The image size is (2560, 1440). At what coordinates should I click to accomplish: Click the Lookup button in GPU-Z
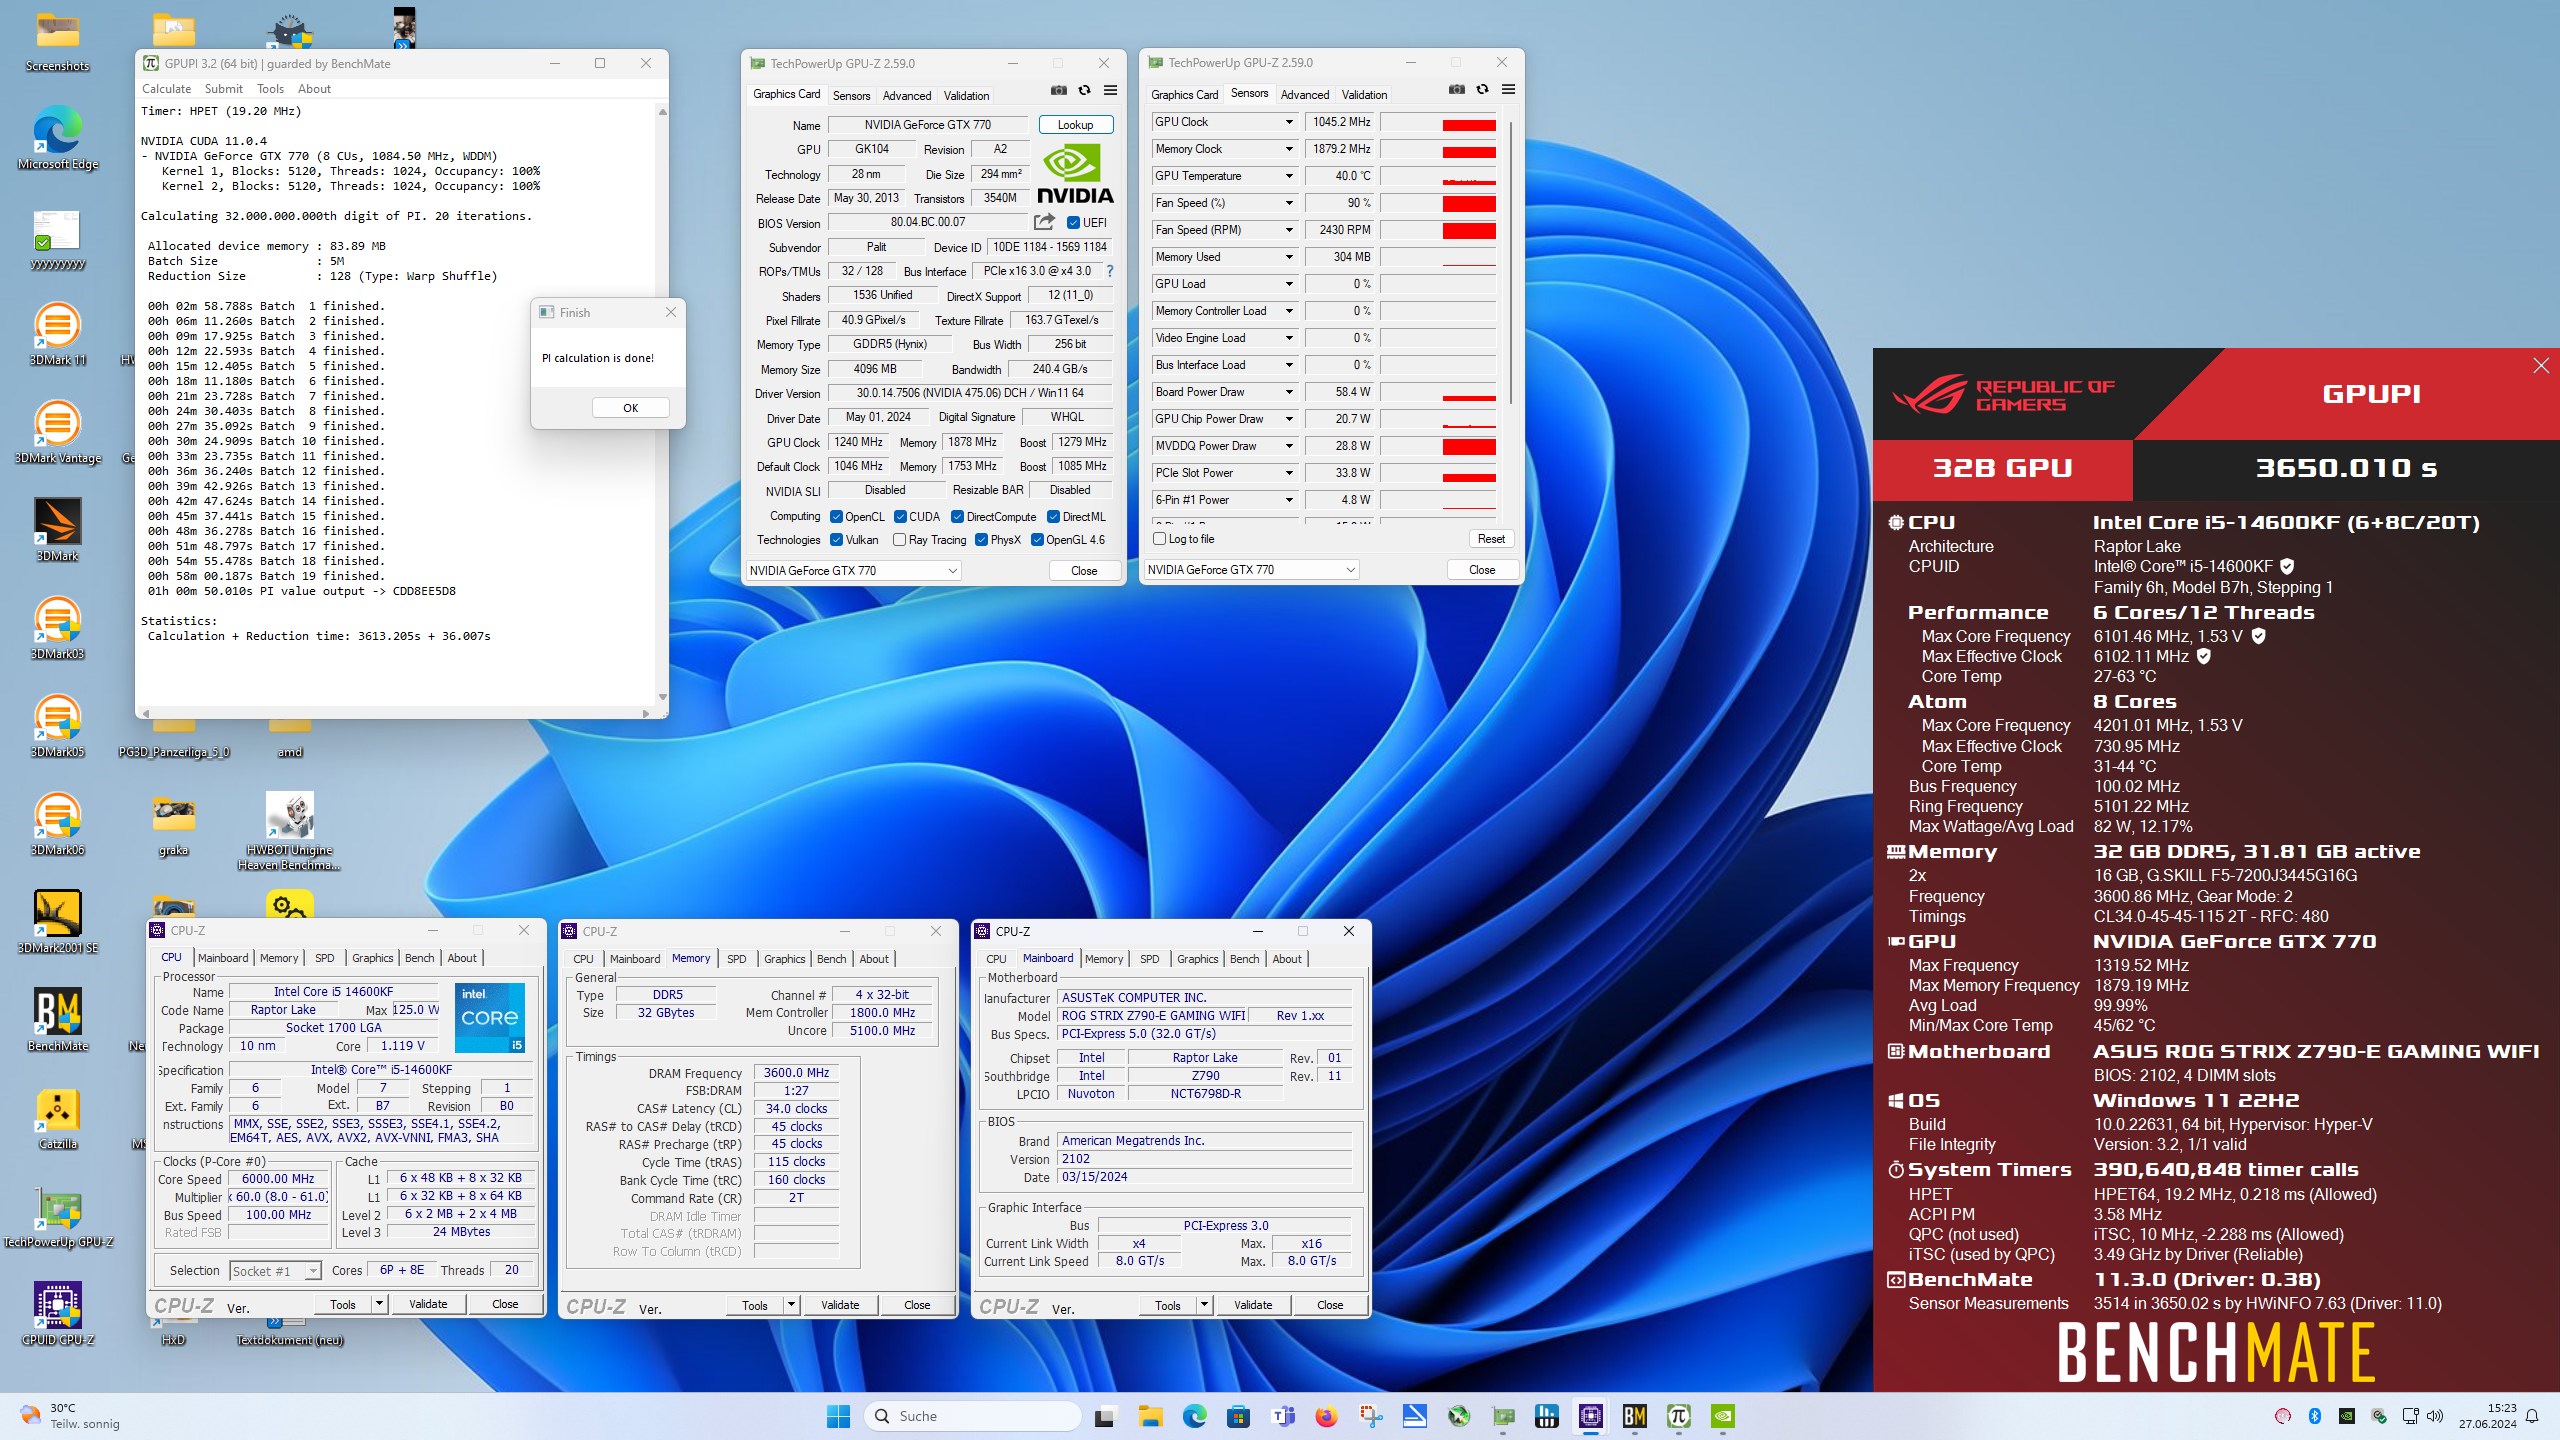(x=1075, y=125)
